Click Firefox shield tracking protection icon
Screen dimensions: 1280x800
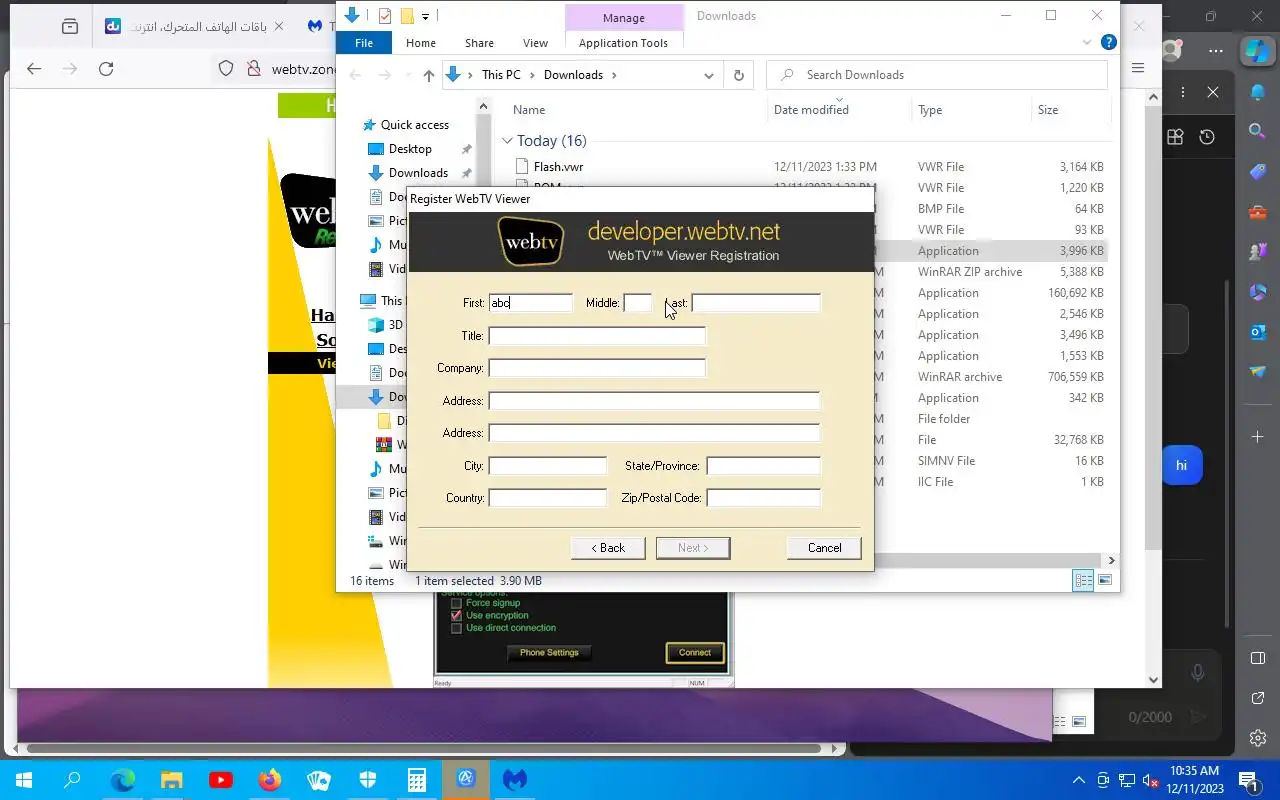point(226,69)
